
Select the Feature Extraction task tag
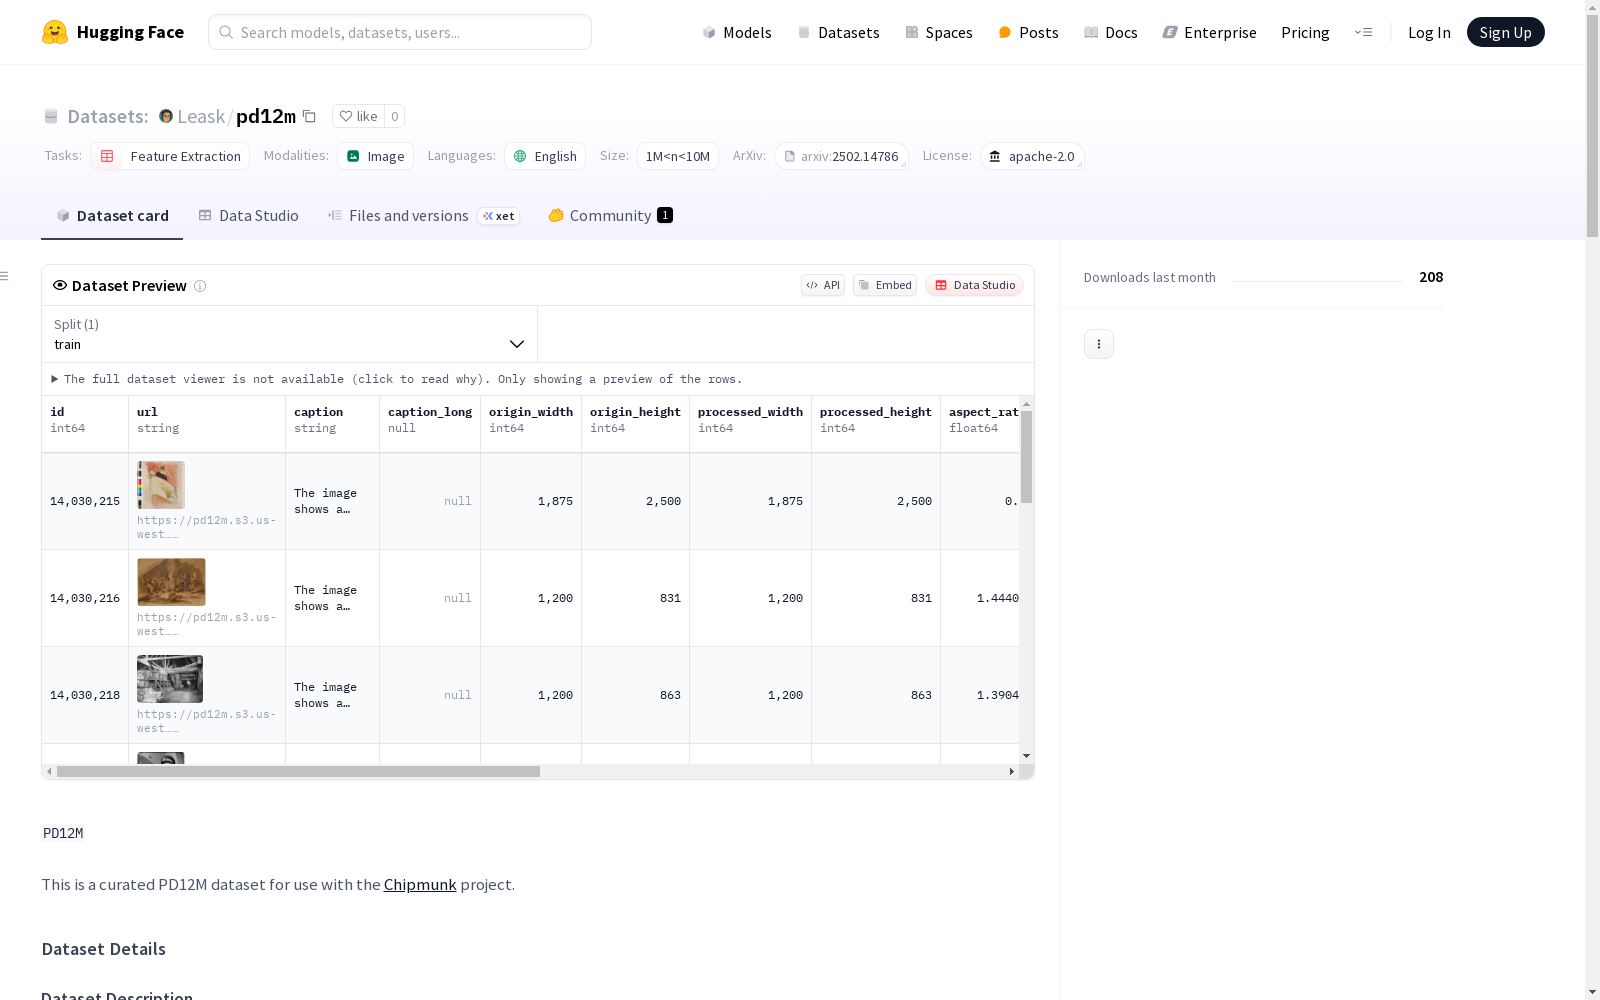pos(170,156)
